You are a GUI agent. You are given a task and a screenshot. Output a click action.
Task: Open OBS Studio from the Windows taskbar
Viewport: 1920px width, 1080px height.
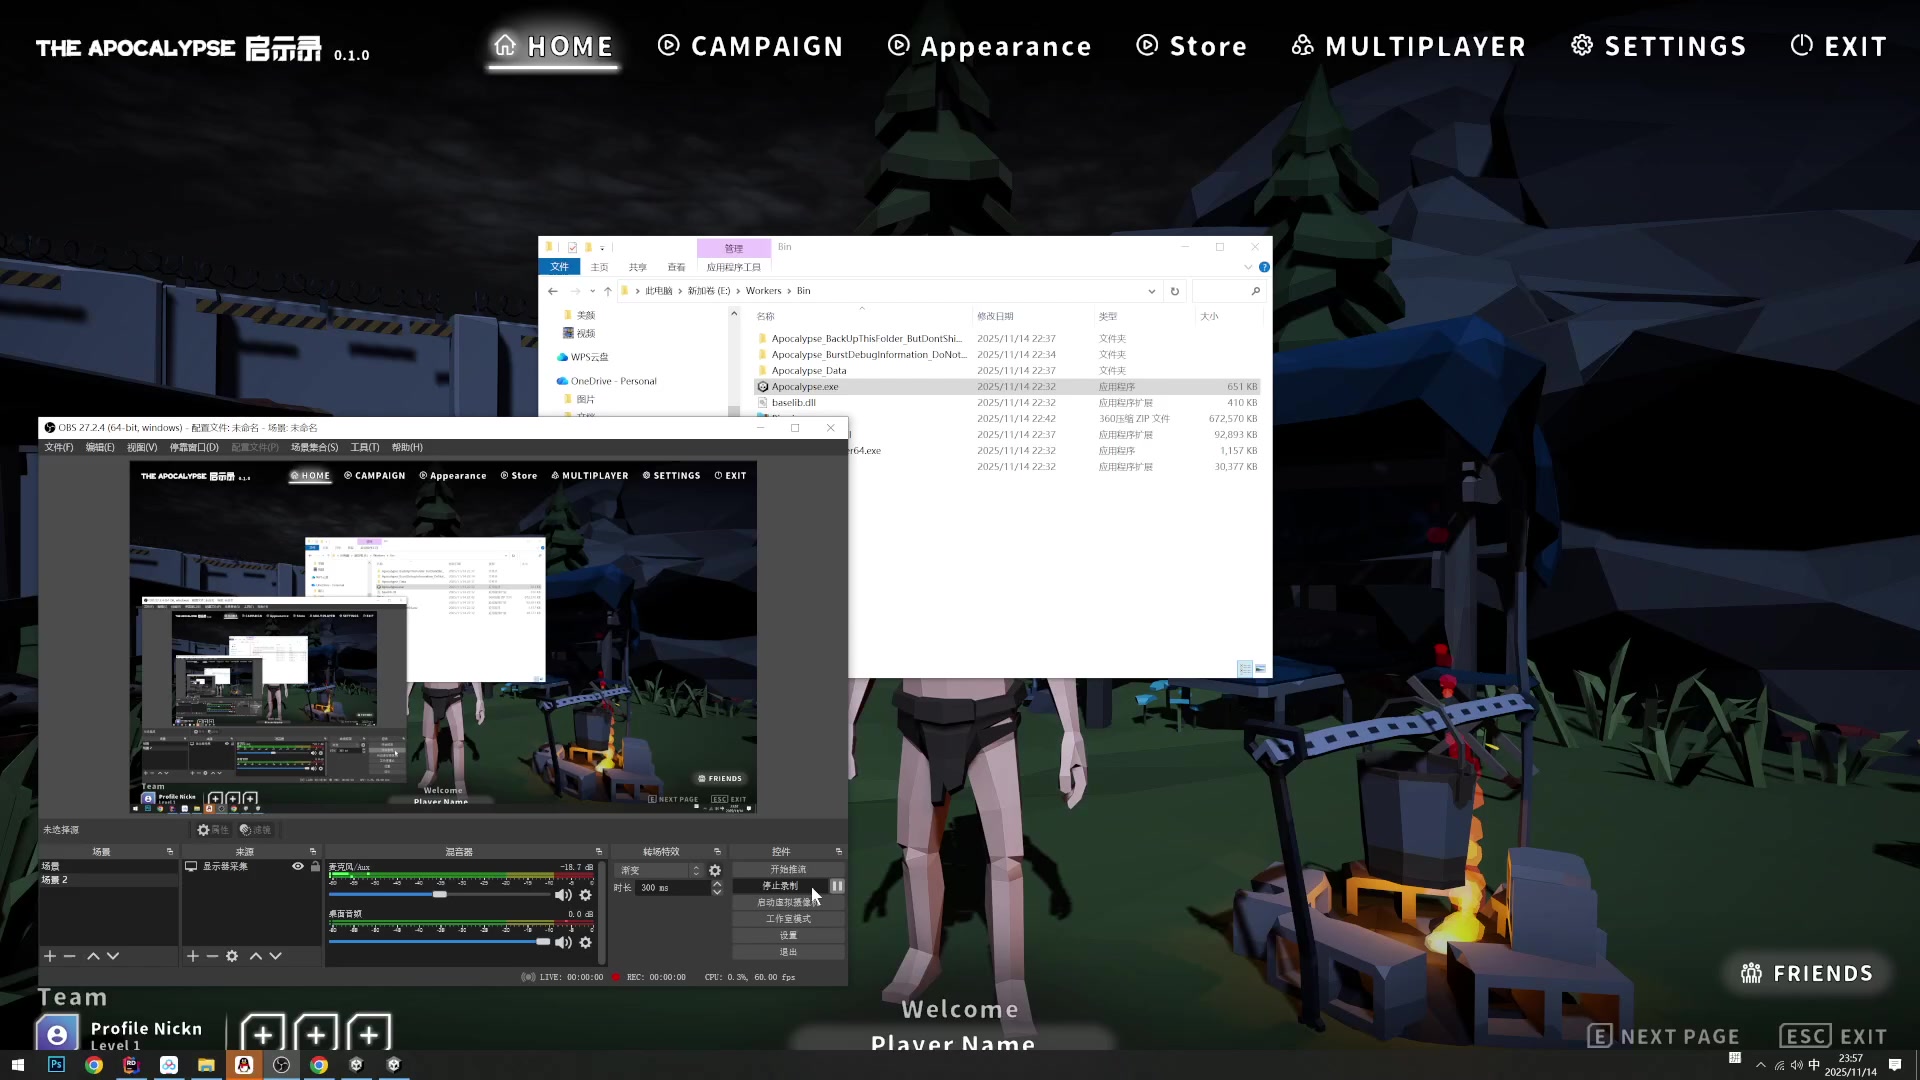coord(281,1065)
